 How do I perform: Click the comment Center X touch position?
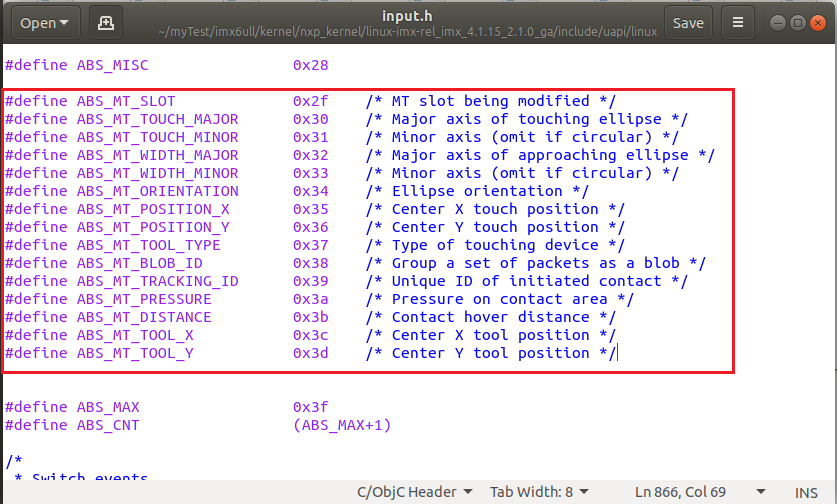[x=495, y=209]
